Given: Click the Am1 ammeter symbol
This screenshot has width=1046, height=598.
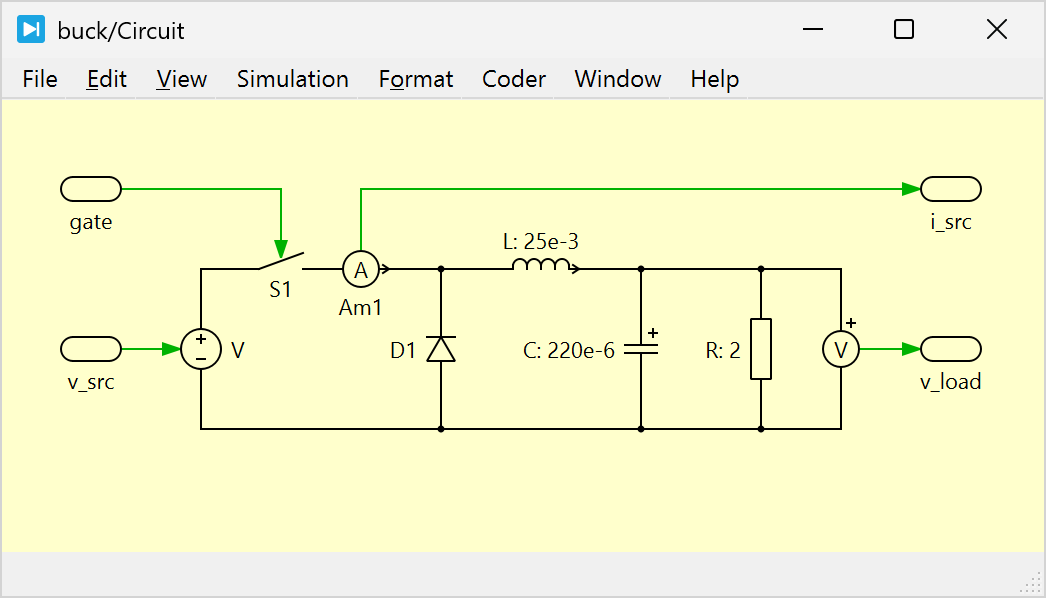Looking at the screenshot, I should pos(361,269).
